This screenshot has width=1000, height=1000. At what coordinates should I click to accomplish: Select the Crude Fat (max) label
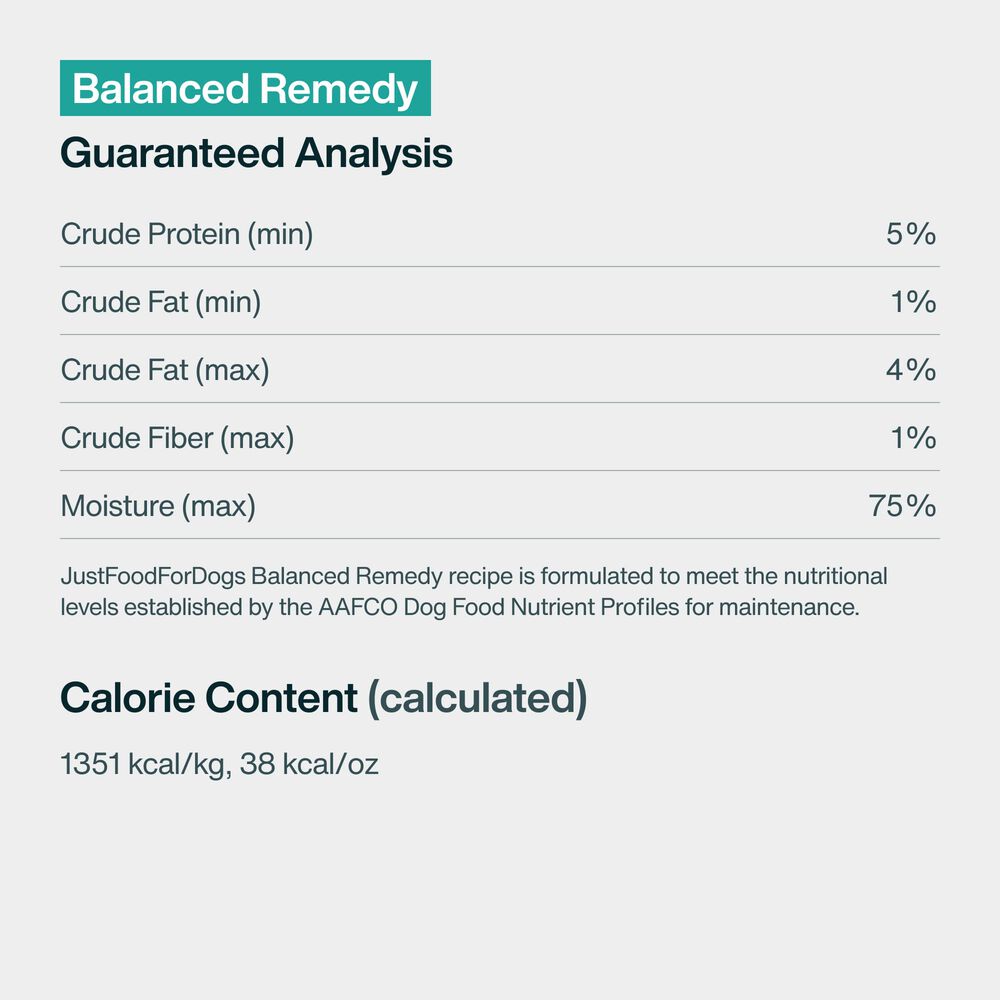(165, 370)
